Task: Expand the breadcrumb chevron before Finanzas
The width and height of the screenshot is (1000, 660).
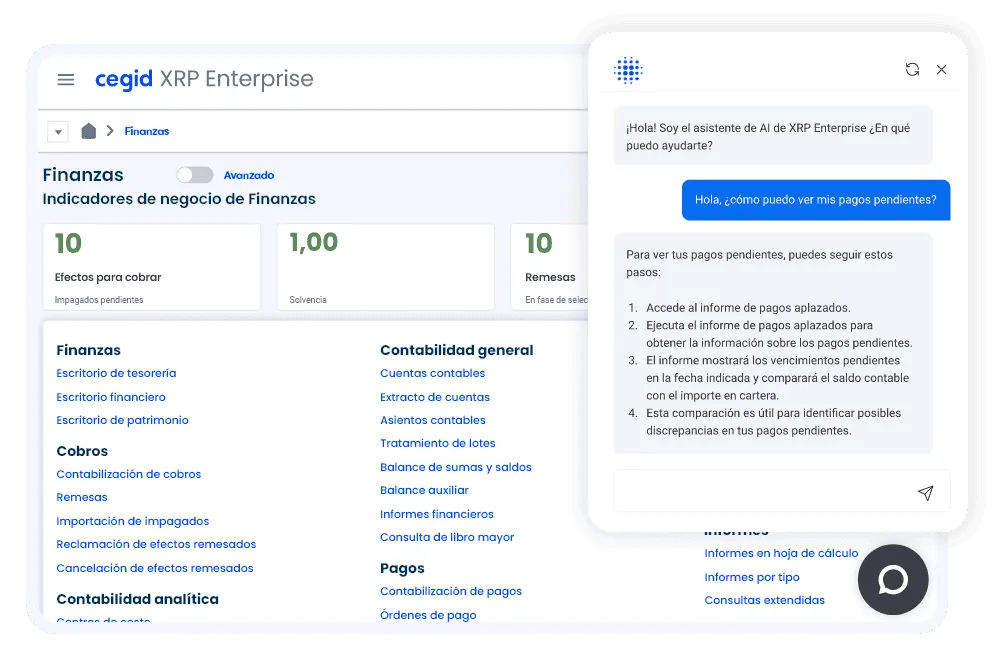Action: [110, 131]
